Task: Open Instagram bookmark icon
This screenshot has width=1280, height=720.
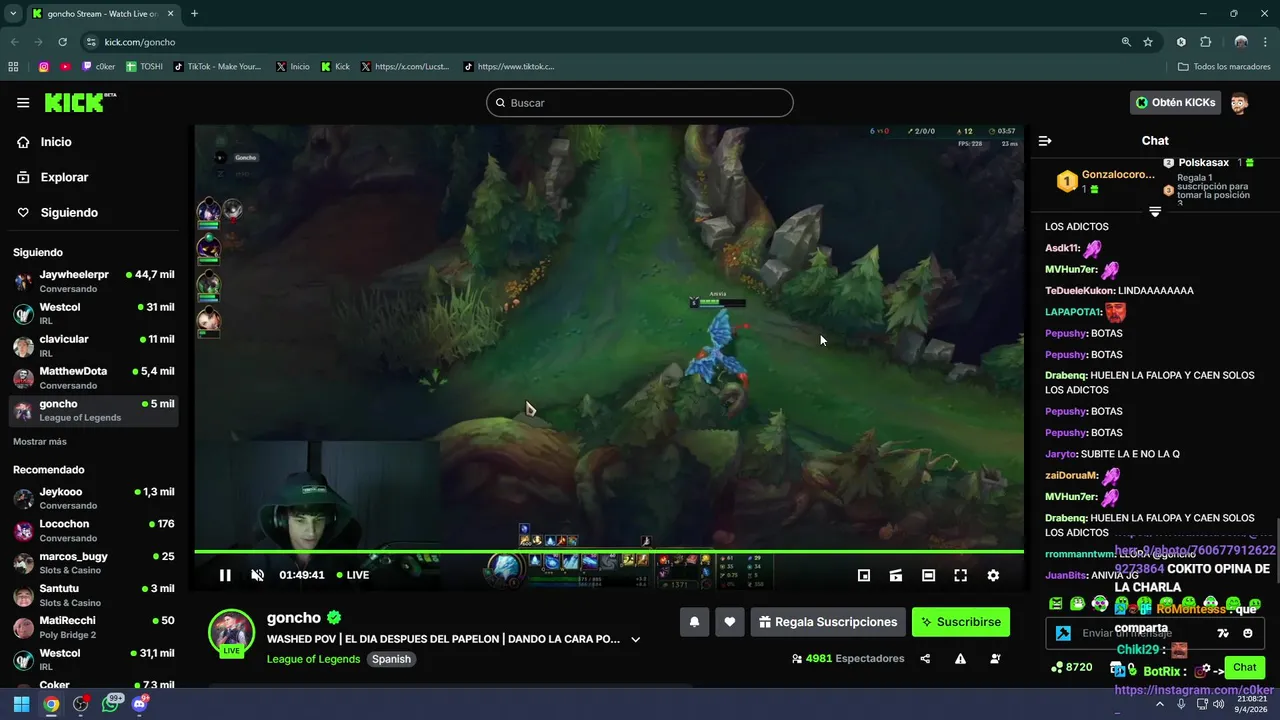Action: pos(44,67)
